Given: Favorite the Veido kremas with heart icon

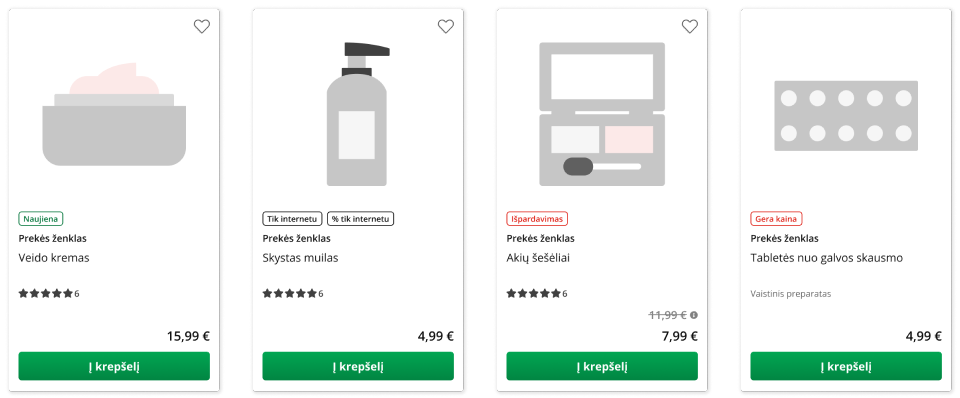Looking at the screenshot, I should (201, 26).
